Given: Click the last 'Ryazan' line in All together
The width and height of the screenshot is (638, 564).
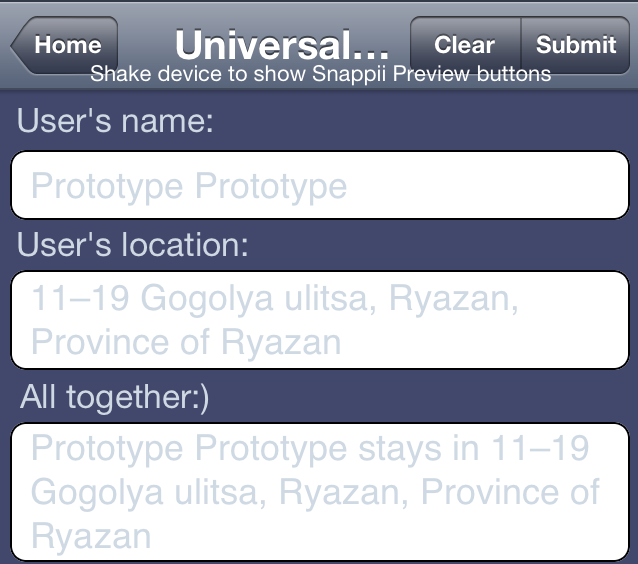Looking at the screenshot, I should [x=91, y=536].
